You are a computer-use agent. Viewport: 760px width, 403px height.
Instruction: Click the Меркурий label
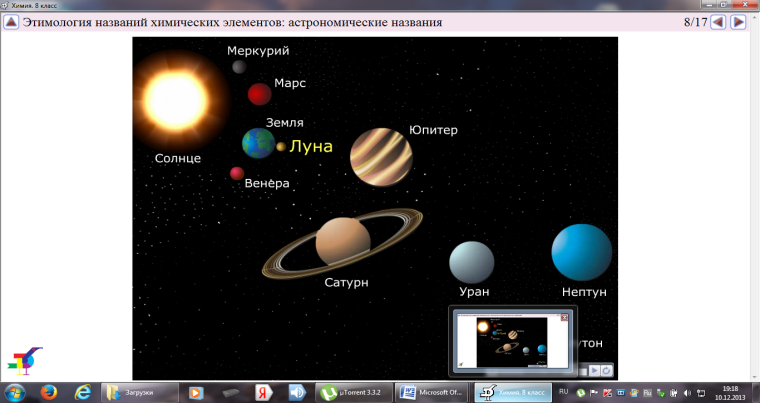click(x=258, y=50)
